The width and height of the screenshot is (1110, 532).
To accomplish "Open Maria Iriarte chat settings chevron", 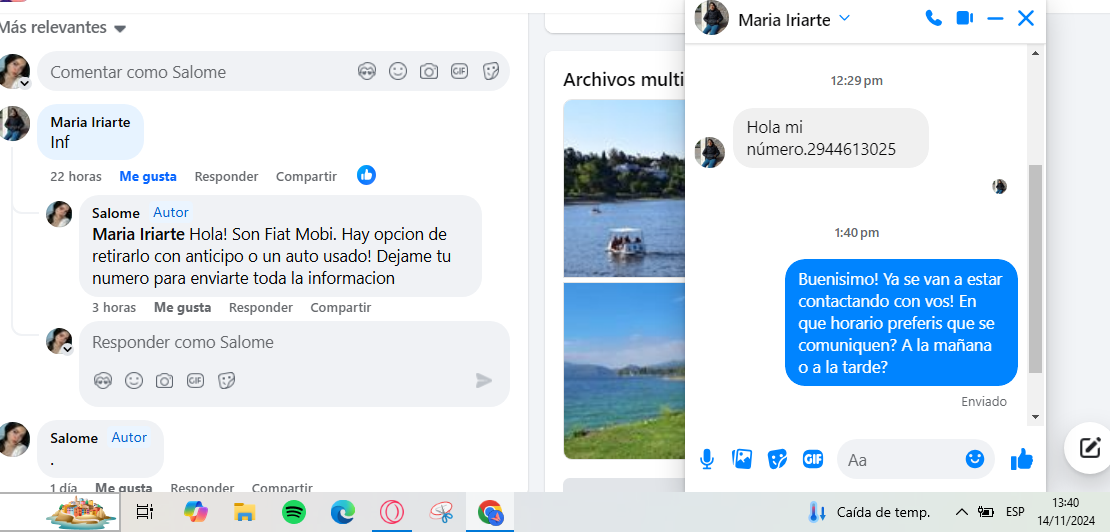I will click(844, 18).
